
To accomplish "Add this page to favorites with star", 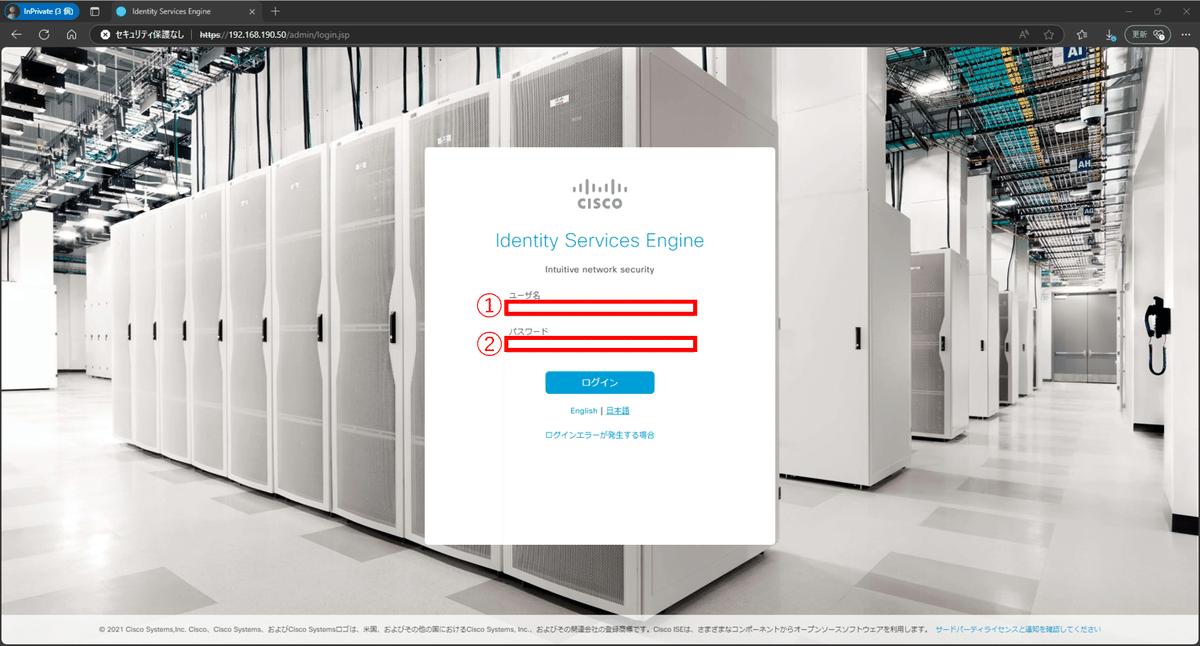I will point(1049,34).
